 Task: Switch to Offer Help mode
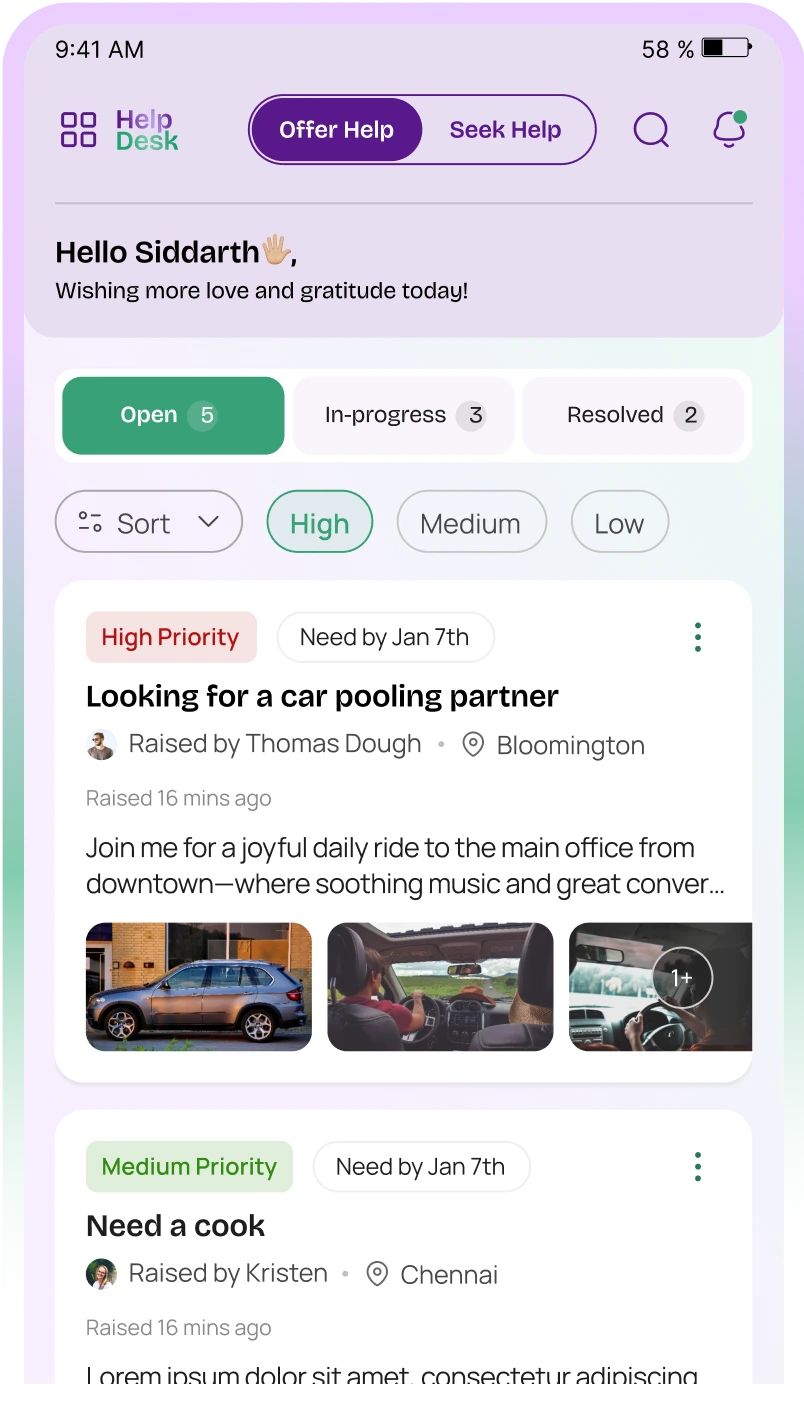click(x=336, y=130)
